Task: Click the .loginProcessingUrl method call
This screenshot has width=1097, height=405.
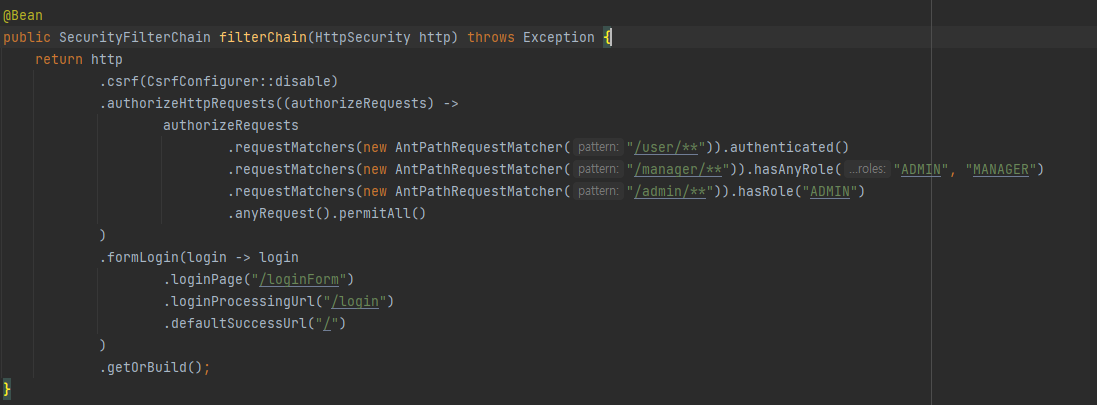Action: (239, 301)
